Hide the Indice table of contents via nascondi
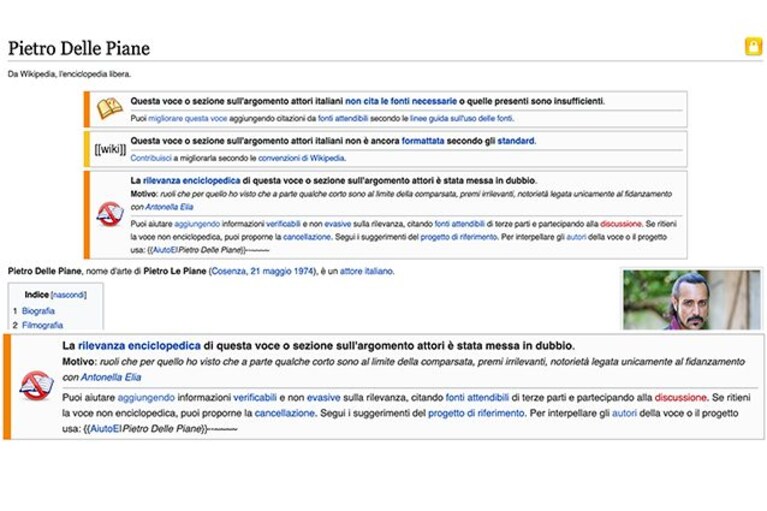Viewport: 767px width, 511px height. [68, 295]
